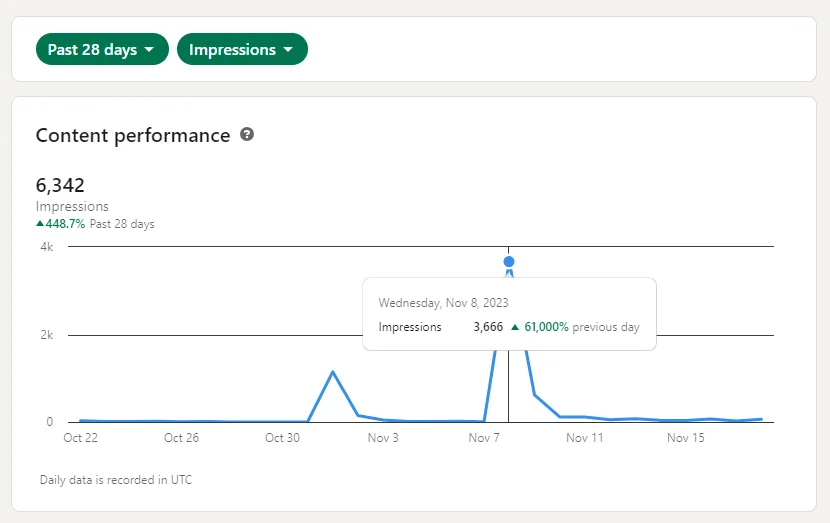Viewport: 830px width, 523px height.
Task: Click the help icon beside Content performance
Action: click(247, 134)
